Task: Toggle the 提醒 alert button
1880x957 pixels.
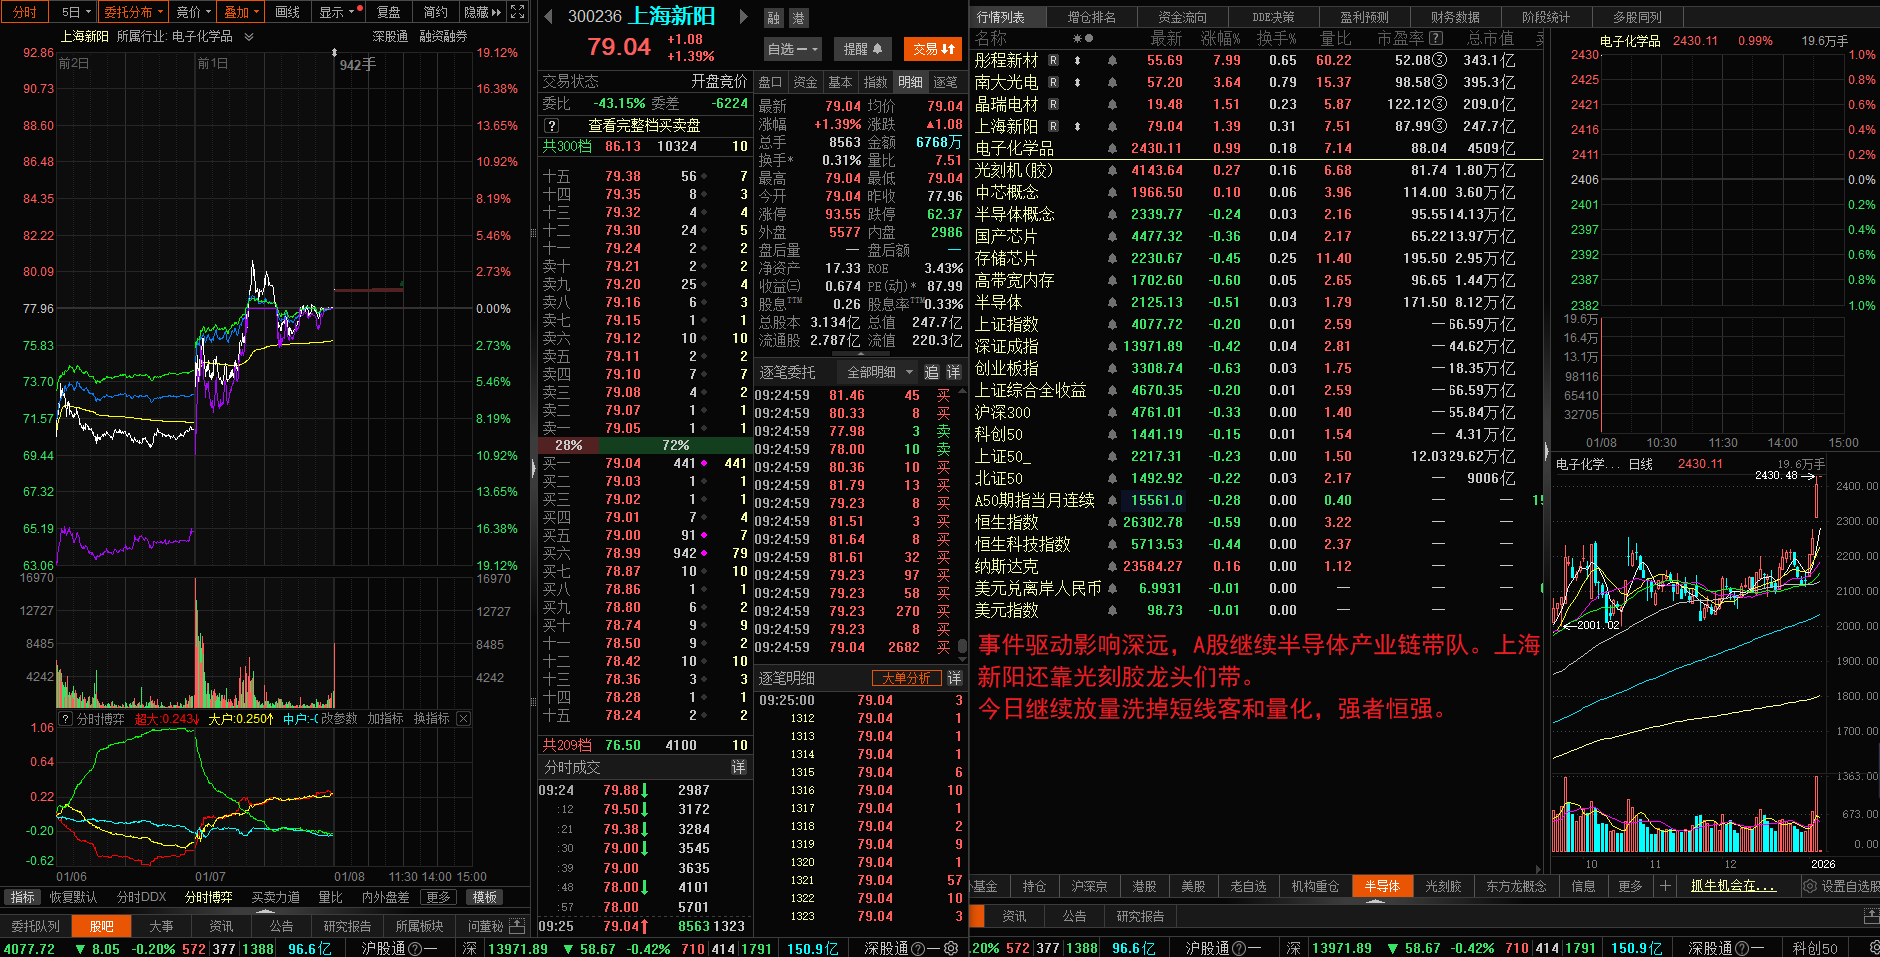Action: [x=862, y=48]
